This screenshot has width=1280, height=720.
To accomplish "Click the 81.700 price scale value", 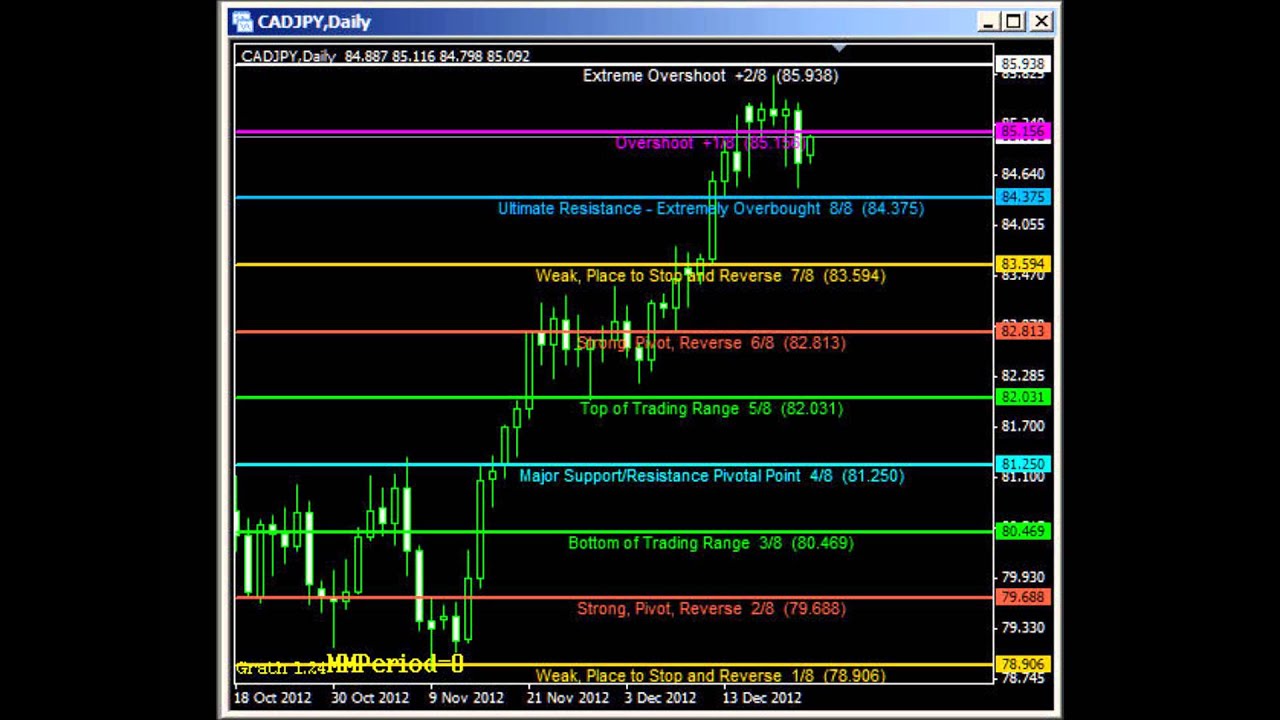I will click(1022, 427).
